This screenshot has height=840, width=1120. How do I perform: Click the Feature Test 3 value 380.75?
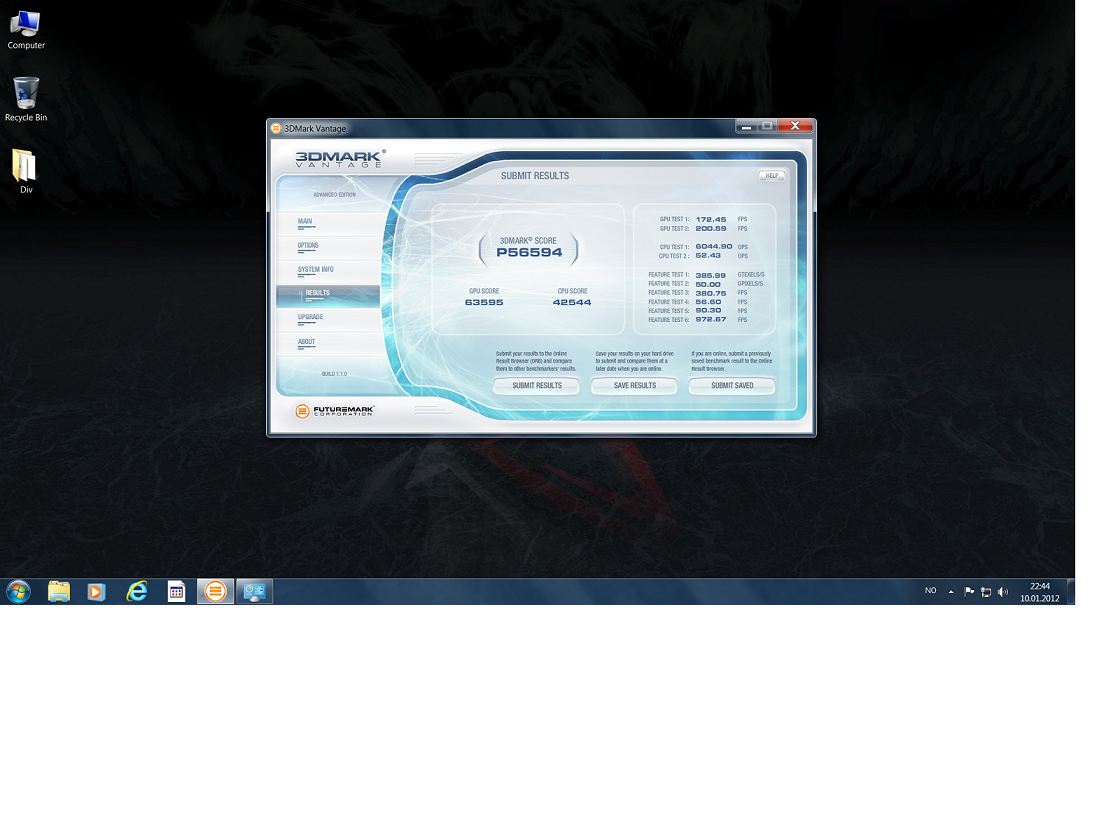pos(711,293)
